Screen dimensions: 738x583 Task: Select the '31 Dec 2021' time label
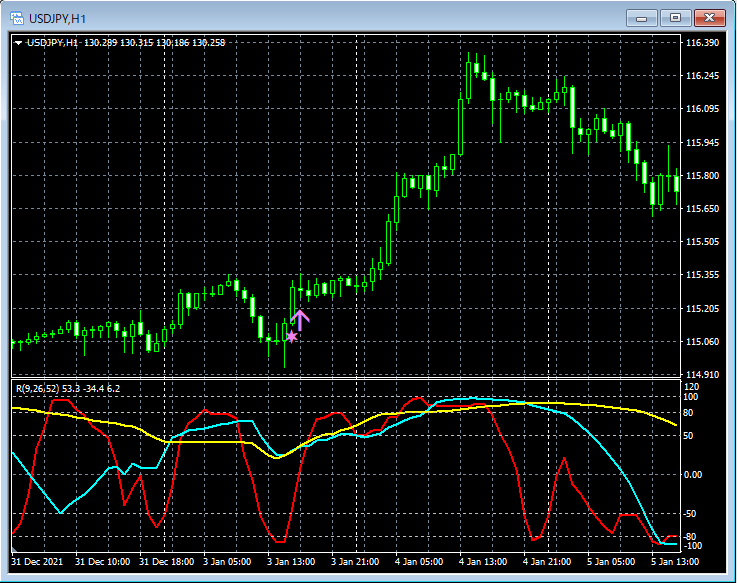(x=36, y=562)
